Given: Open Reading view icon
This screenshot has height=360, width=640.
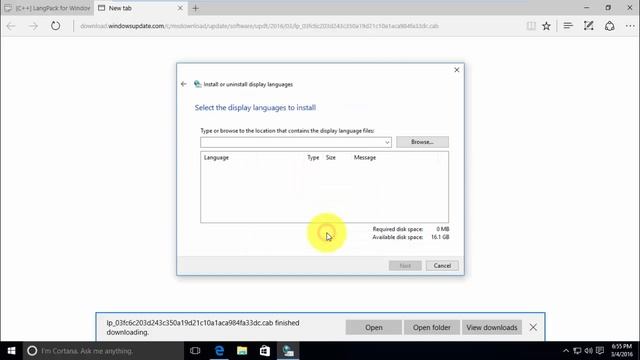Looking at the screenshot, I should pos(531,26).
